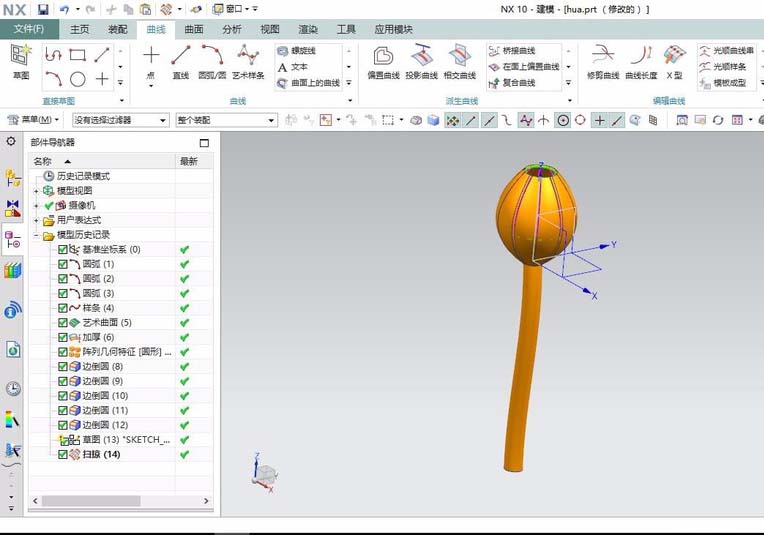Open the 相交曲线 intersection curve tool
This screenshot has width=764, height=535.
tap(459, 61)
